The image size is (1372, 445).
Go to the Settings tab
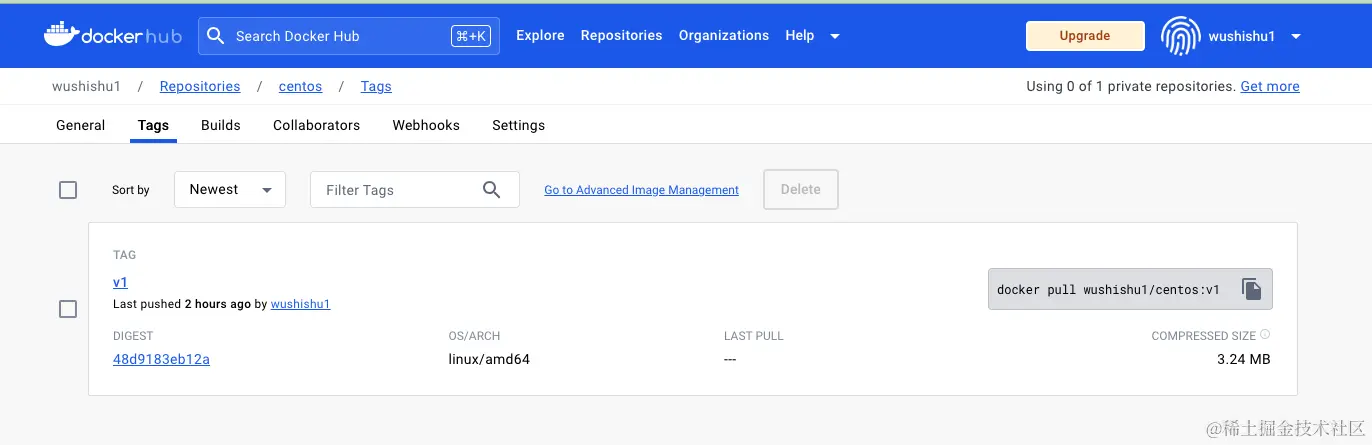518,125
